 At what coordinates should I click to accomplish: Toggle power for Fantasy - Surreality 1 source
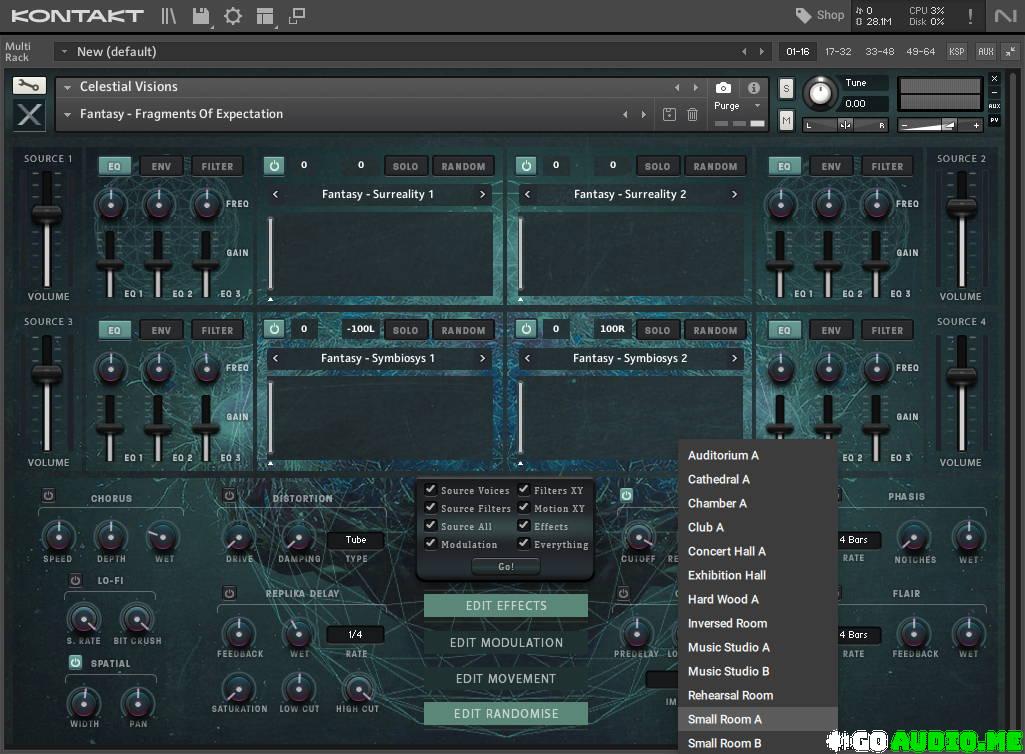pos(274,165)
